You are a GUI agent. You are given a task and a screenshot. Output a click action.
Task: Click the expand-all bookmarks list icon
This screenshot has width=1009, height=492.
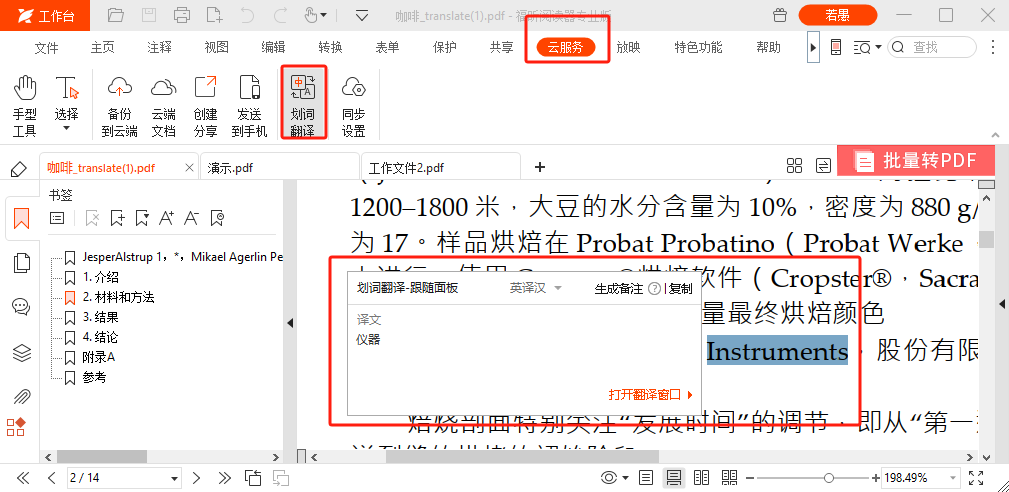pyautogui.click(x=57, y=219)
